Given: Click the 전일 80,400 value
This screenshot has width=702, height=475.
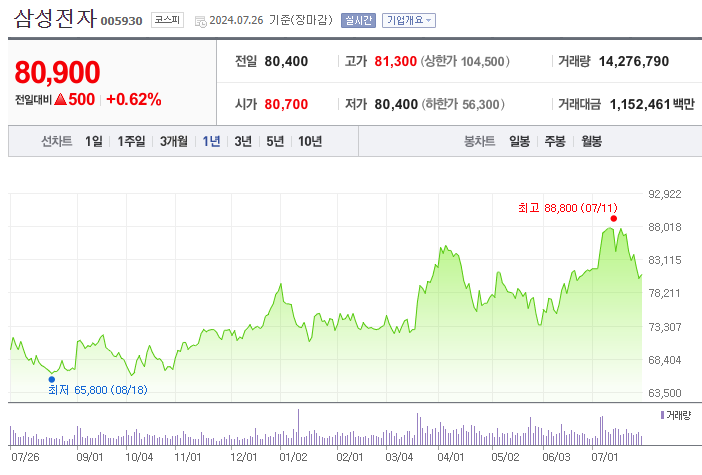Looking at the screenshot, I should 286,61.
